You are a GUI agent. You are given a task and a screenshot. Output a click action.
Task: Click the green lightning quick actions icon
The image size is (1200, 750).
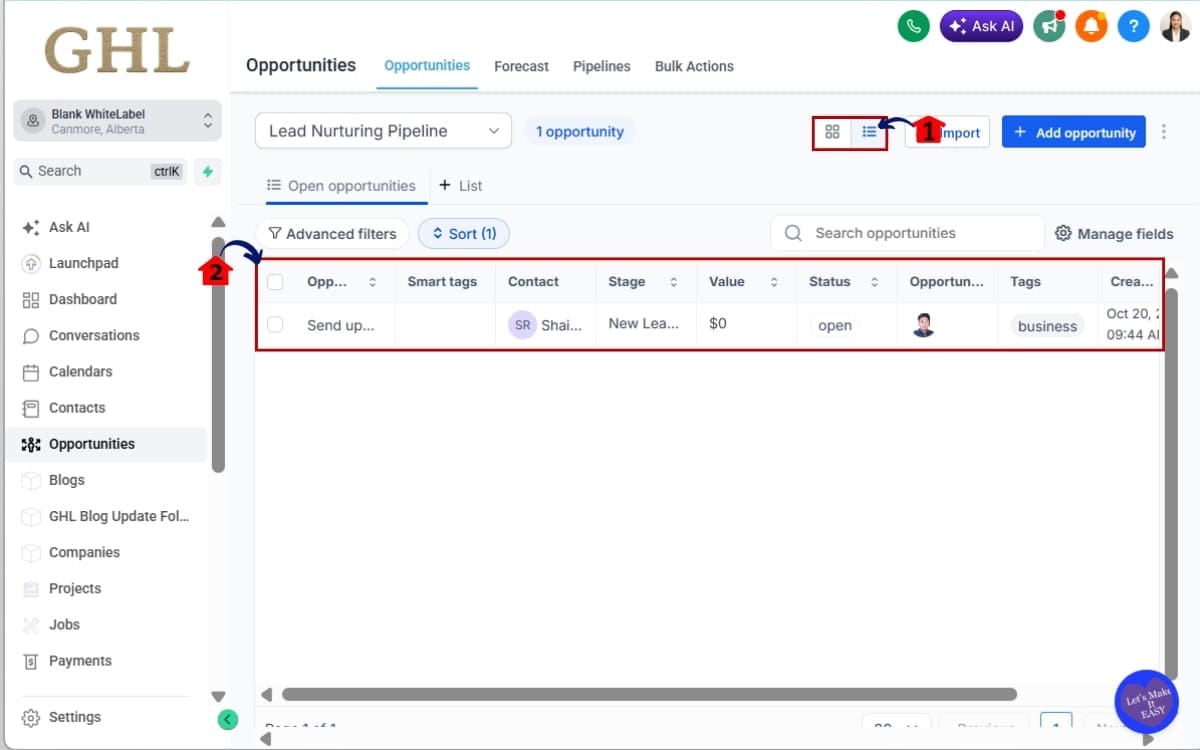207,171
